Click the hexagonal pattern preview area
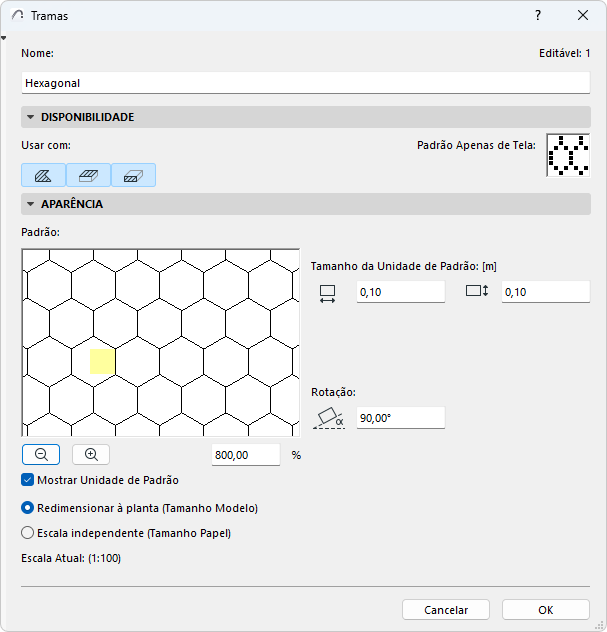The width and height of the screenshot is (607, 632). click(x=161, y=343)
